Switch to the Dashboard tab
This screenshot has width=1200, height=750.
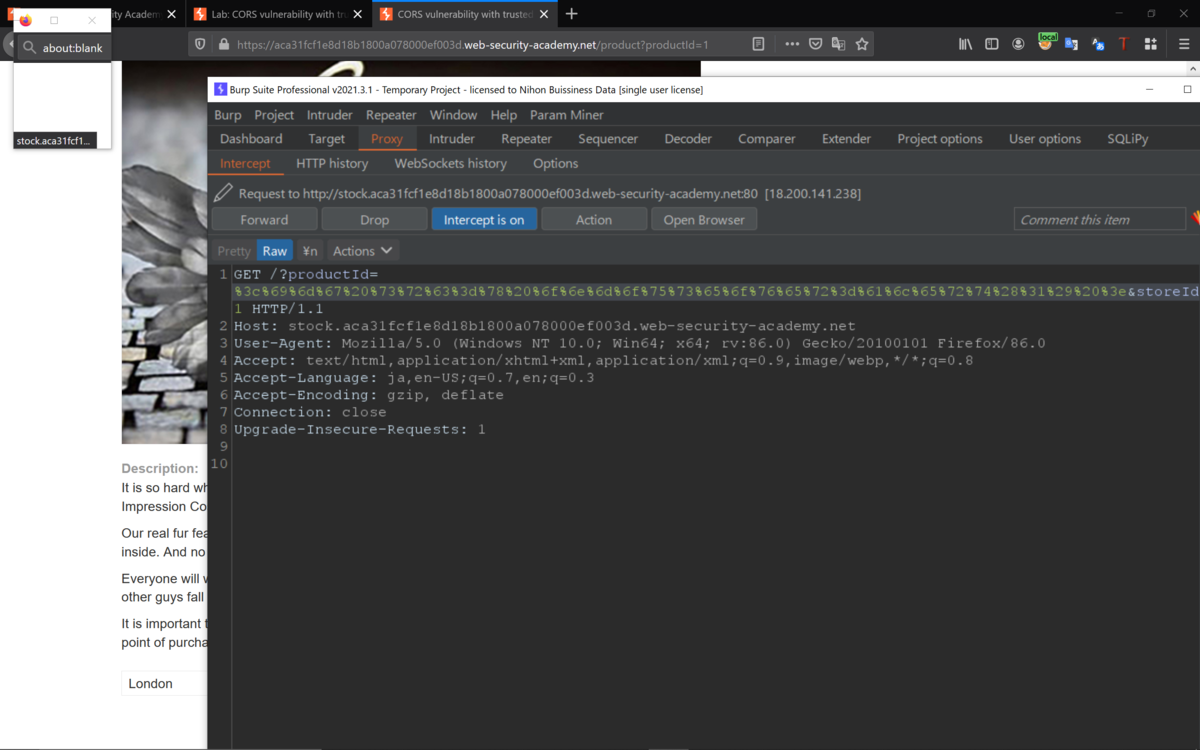251,139
